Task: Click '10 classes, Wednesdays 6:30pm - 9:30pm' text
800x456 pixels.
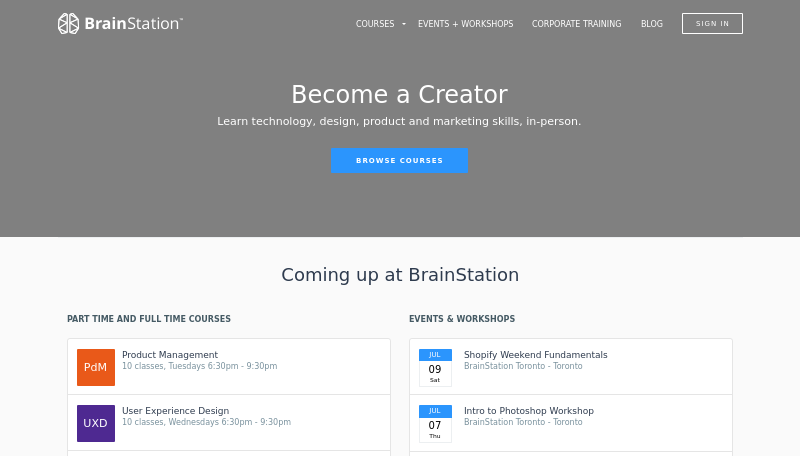Action: [207, 422]
